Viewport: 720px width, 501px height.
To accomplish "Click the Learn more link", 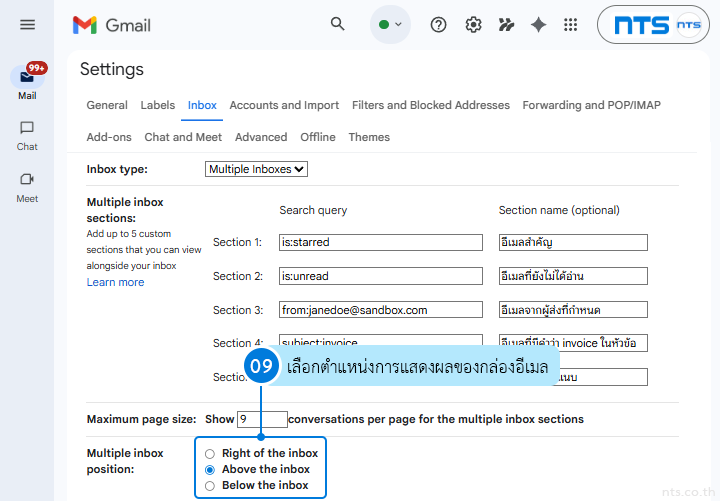I will click(115, 282).
